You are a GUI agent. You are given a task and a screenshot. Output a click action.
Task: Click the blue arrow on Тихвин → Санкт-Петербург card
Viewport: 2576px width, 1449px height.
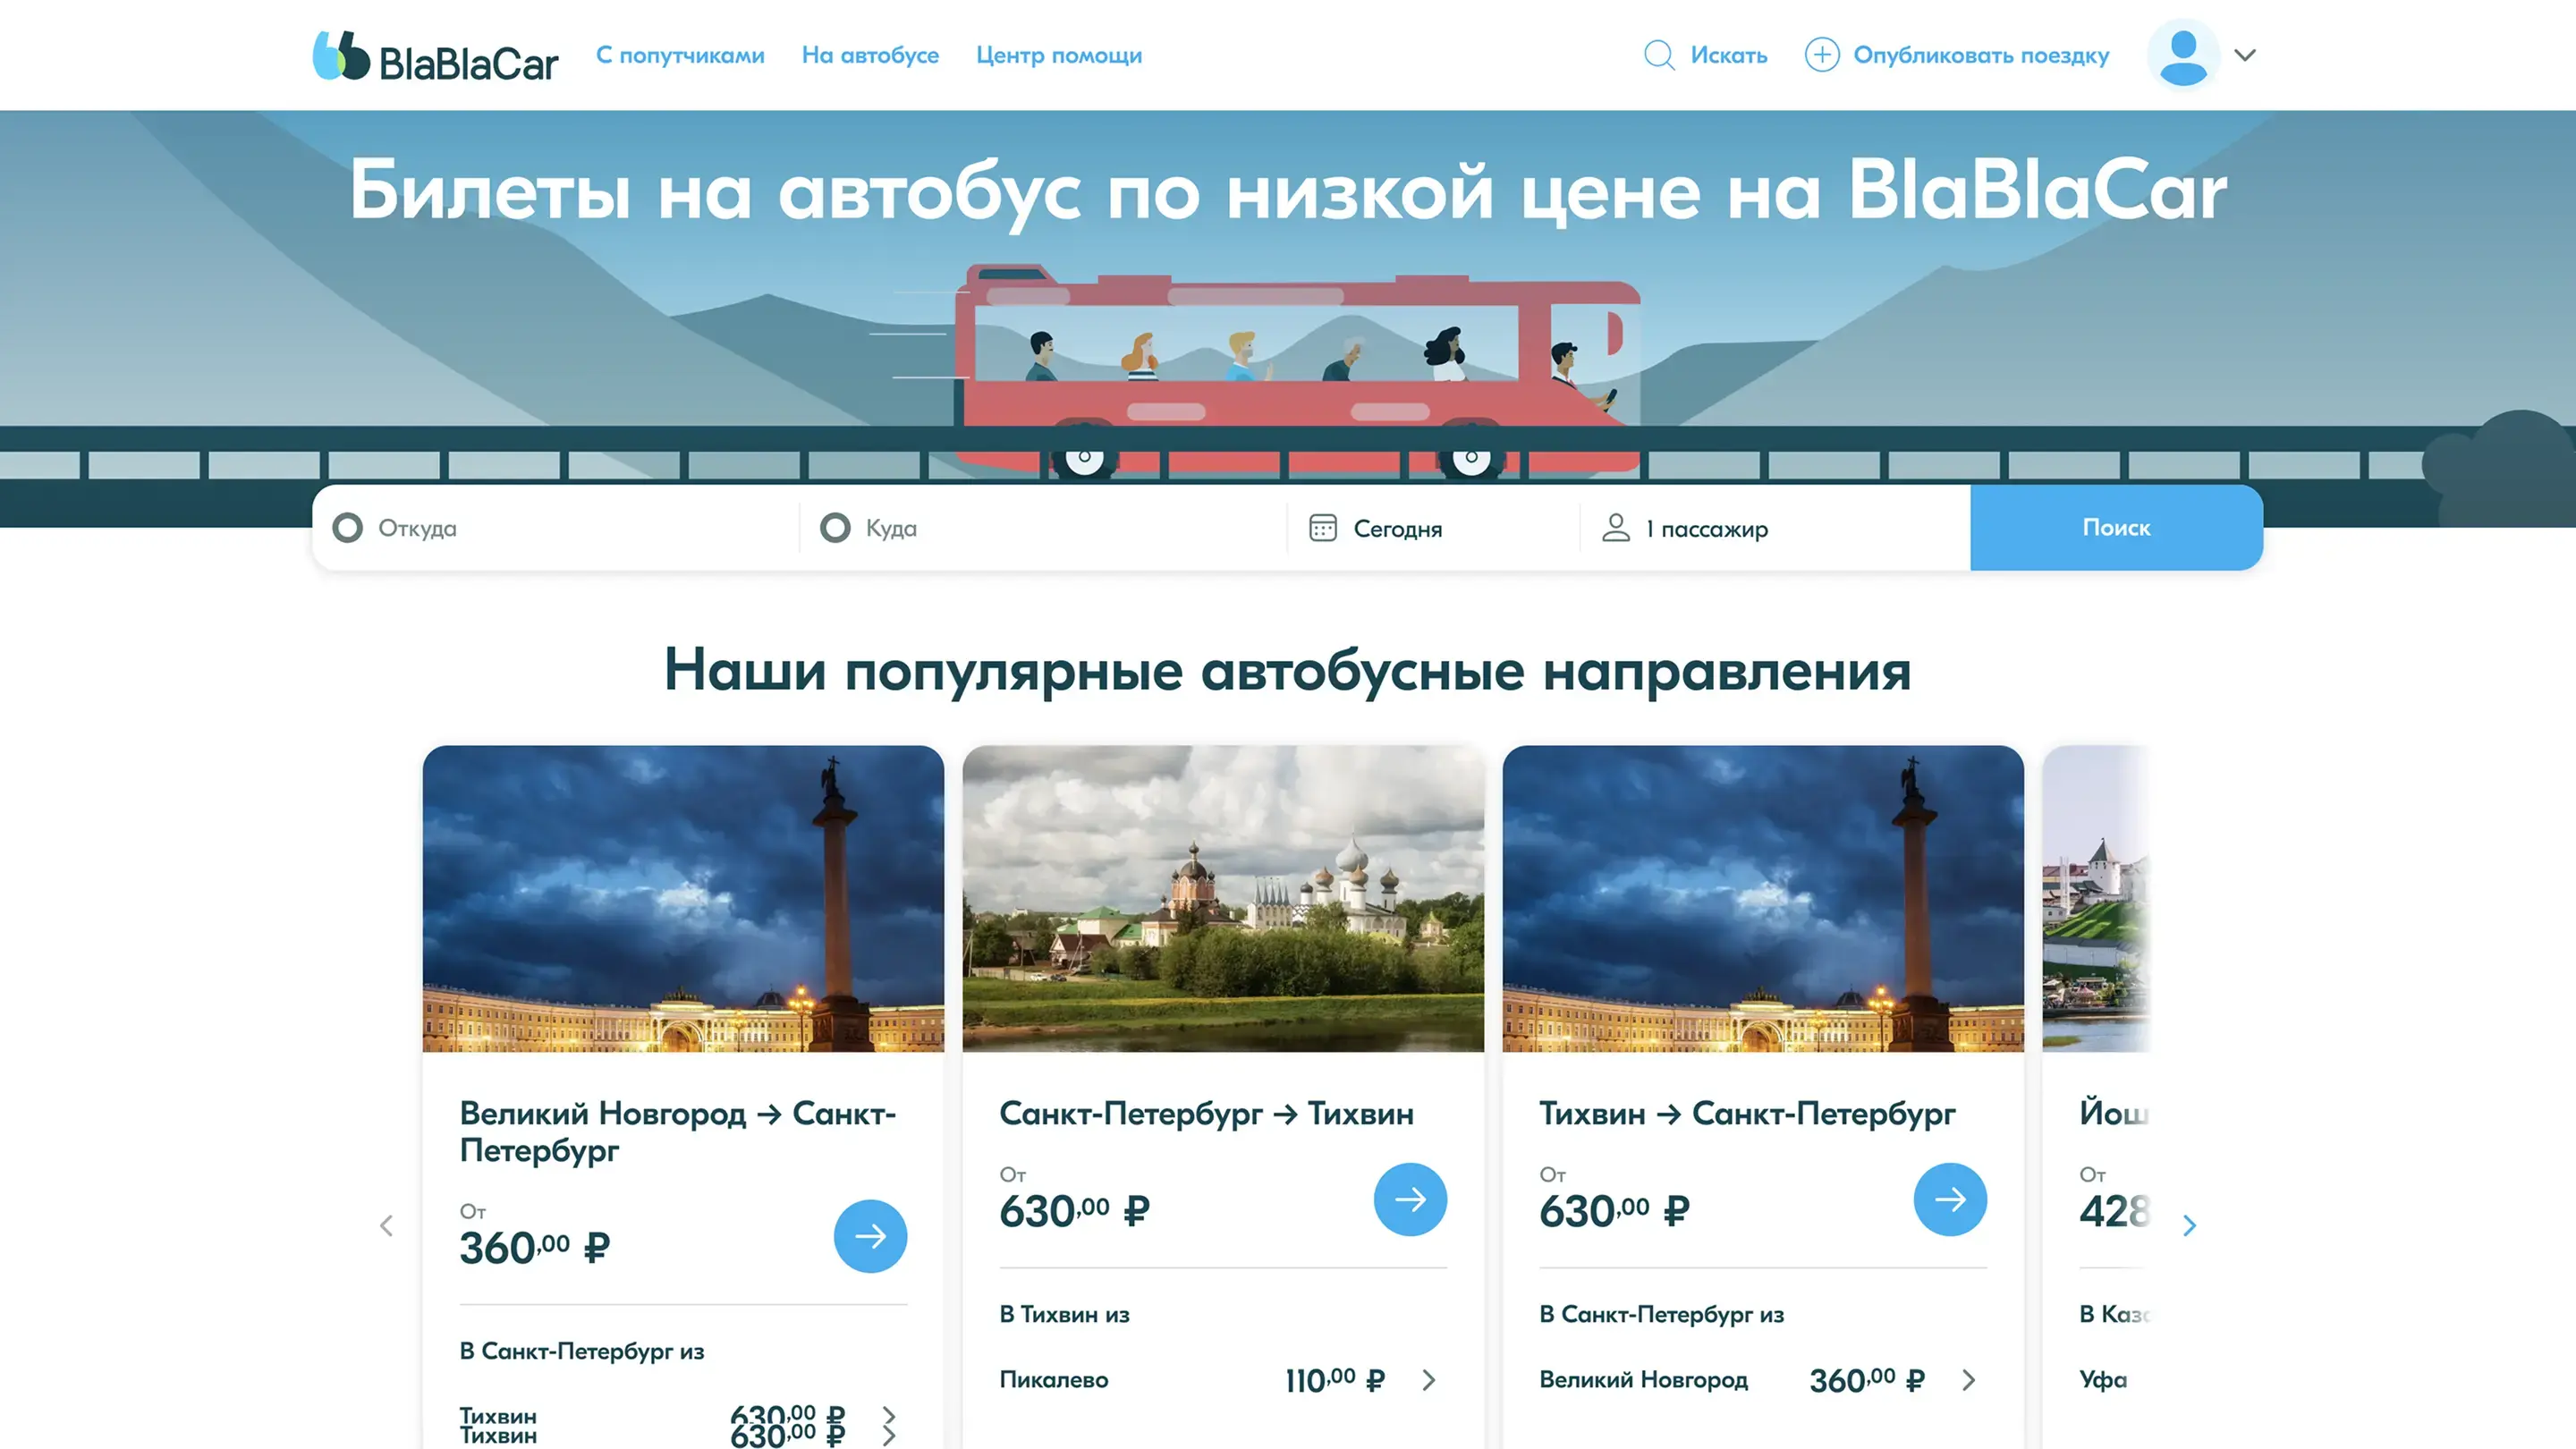tap(1950, 1199)
